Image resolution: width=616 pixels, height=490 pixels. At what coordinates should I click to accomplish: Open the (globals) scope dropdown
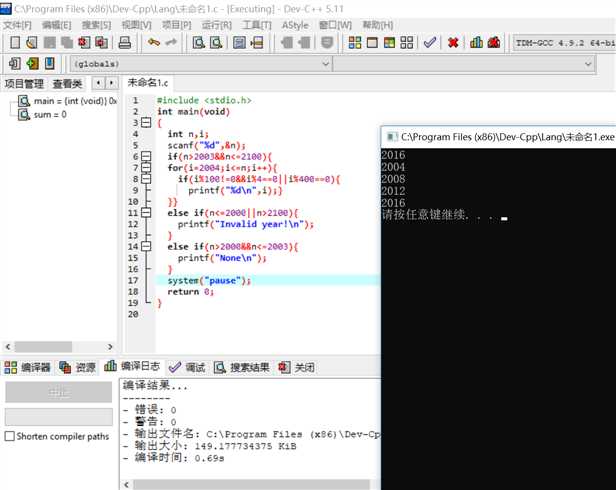[x=201, y=64]
